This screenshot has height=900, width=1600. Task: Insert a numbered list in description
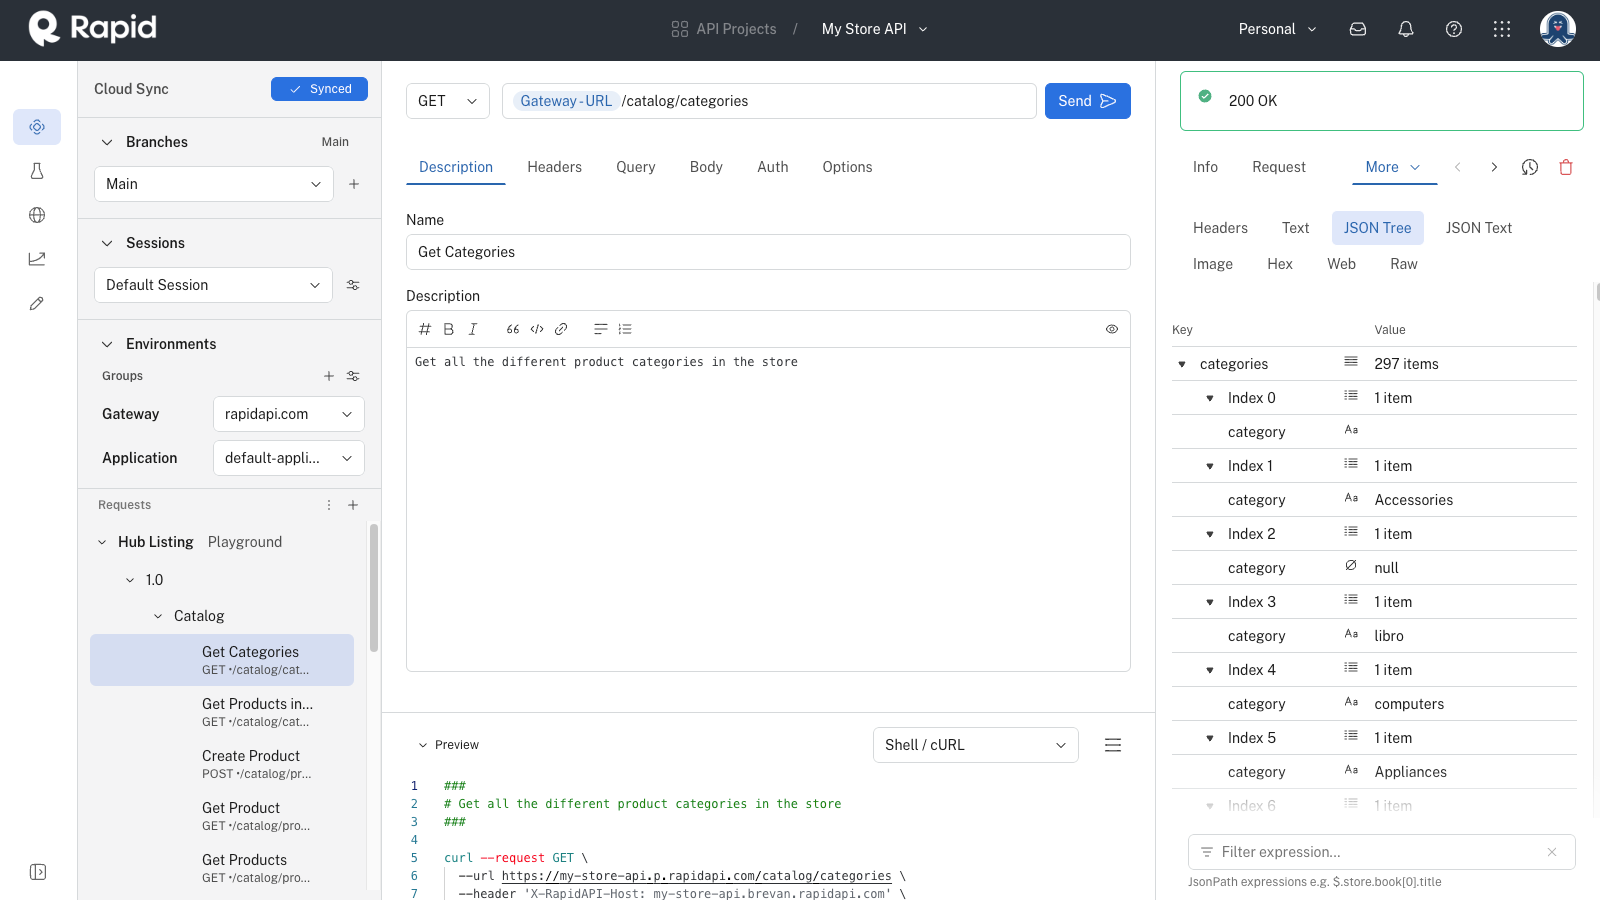[625, 329]
